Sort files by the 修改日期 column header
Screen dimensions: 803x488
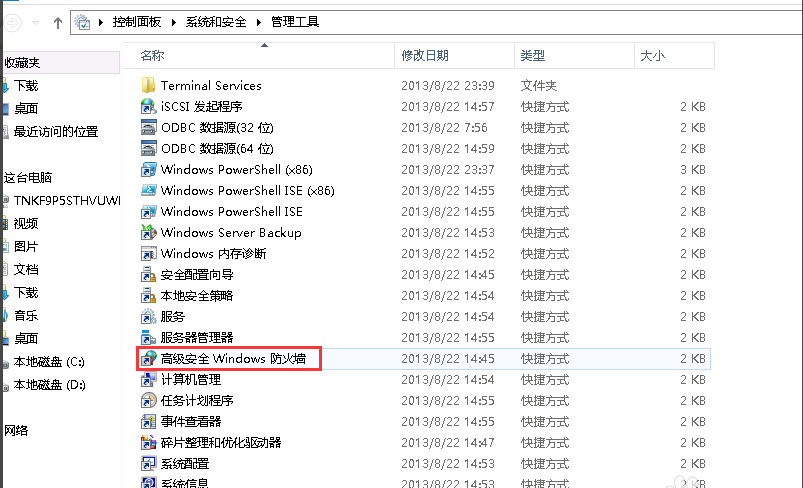tap(425, 56)
